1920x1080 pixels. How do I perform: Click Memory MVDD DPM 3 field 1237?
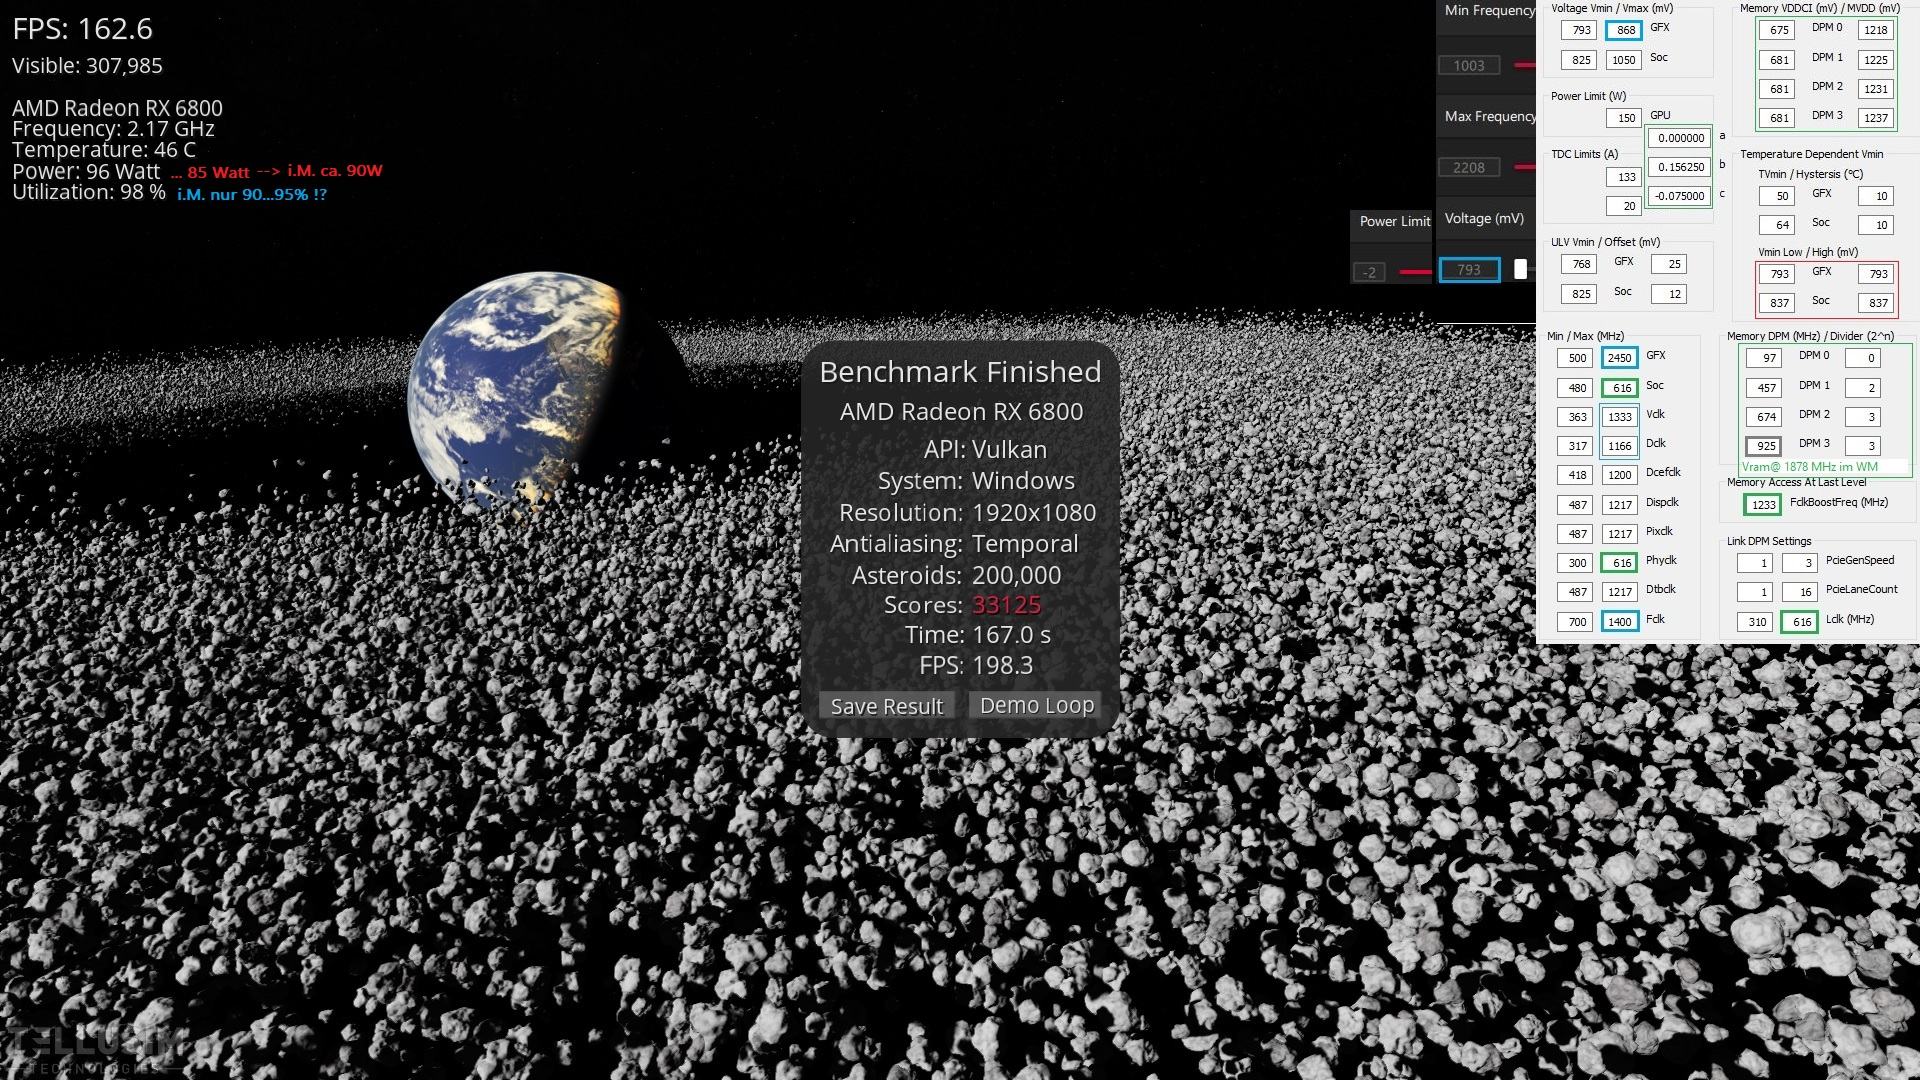1875,118
